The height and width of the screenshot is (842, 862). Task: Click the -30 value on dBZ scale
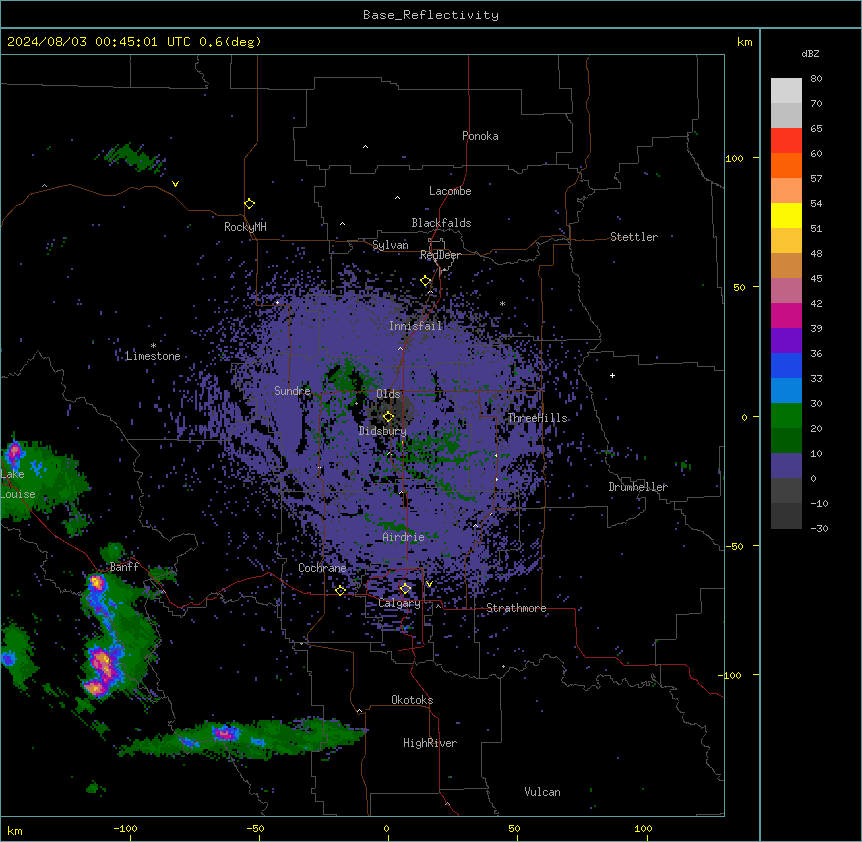click(x=819, y=528)
